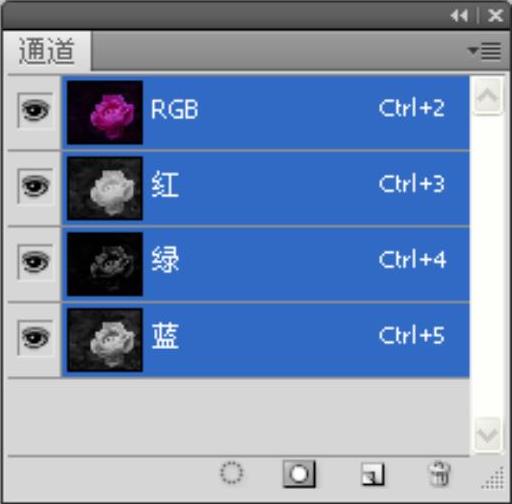Create a new channel icon

pyautogui.click(x=373, y=474)
